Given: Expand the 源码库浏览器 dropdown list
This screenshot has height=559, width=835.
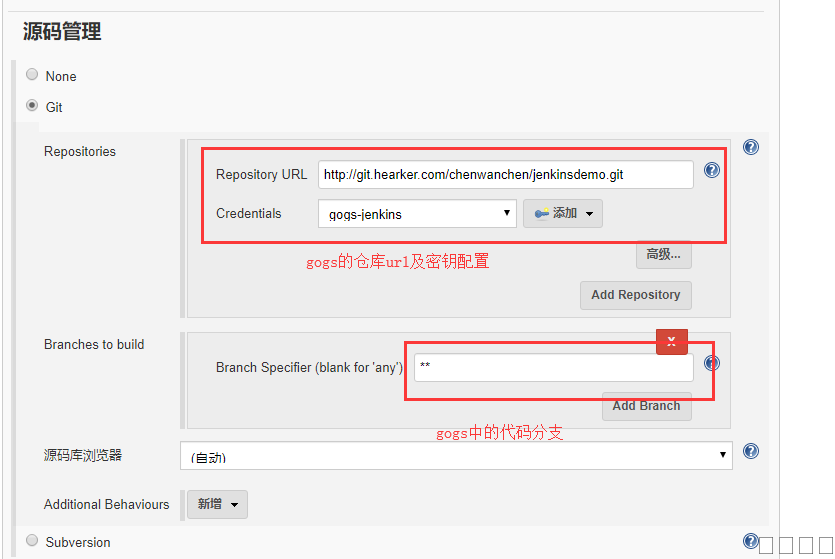Looking at the screenshot, I should tap(456, 456).
